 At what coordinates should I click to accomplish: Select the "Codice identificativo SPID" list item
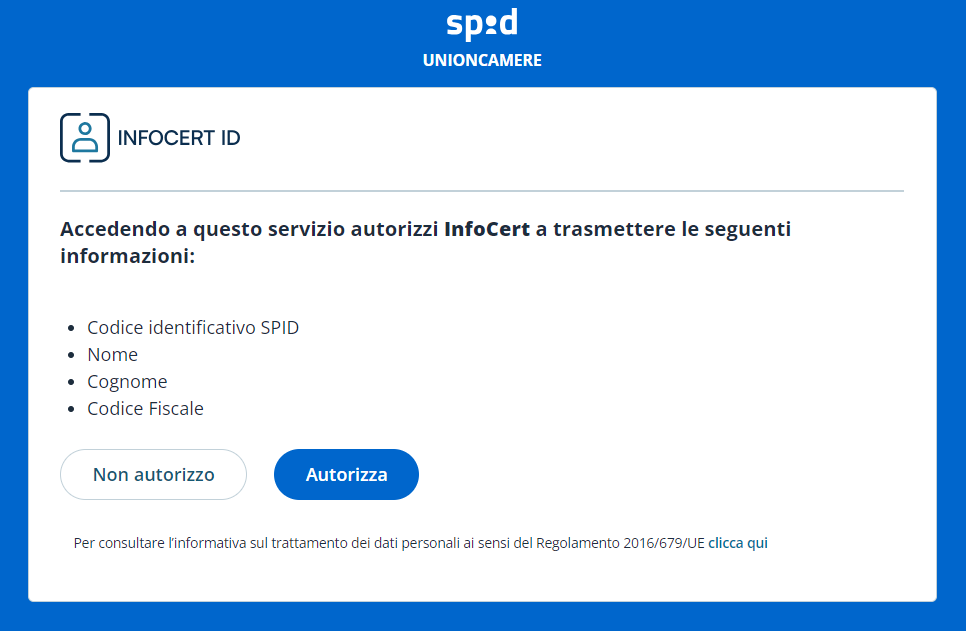(x=193, y=328)
